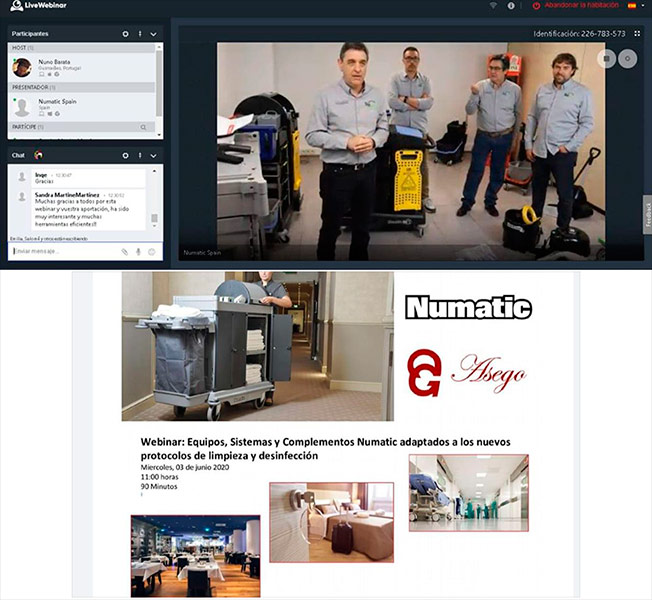This screenshot has height=600, width=652.
Task: Click the Numatic Spain presenter video feed
Action: click(411, 151)
